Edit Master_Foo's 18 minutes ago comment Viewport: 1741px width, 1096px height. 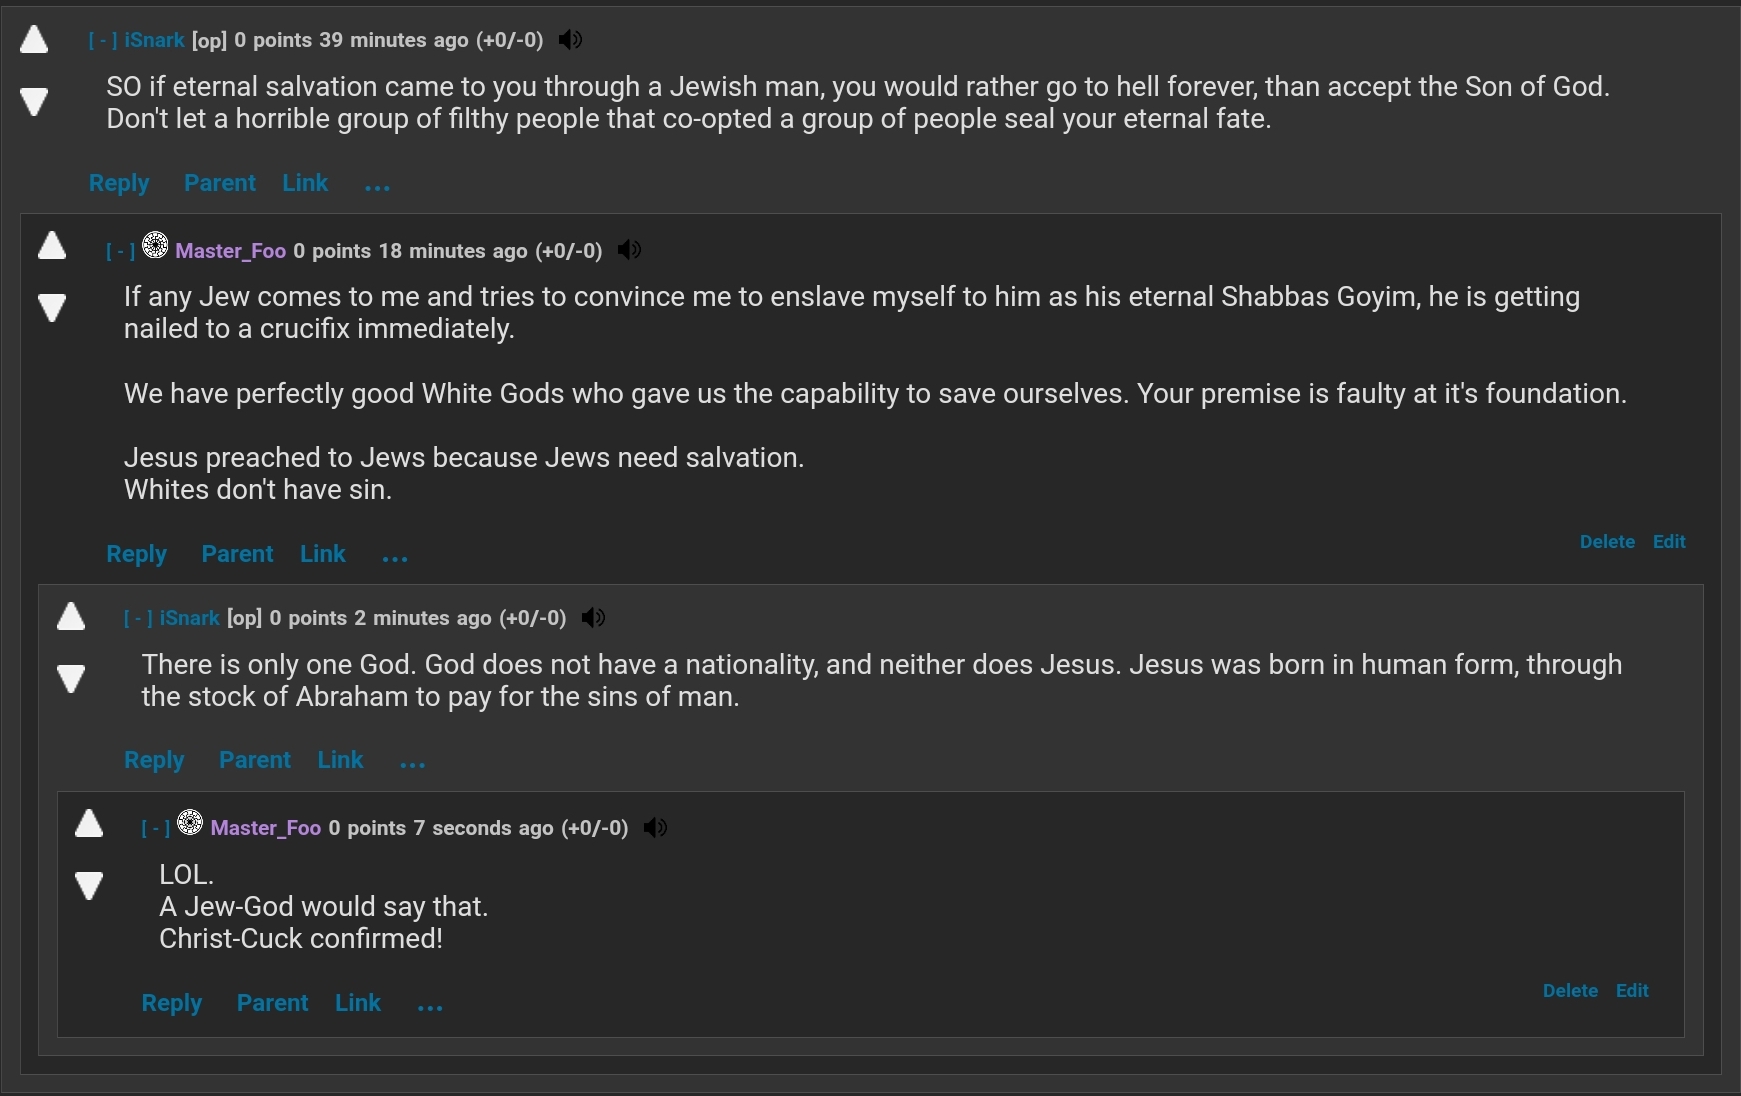click(1669, 542)
